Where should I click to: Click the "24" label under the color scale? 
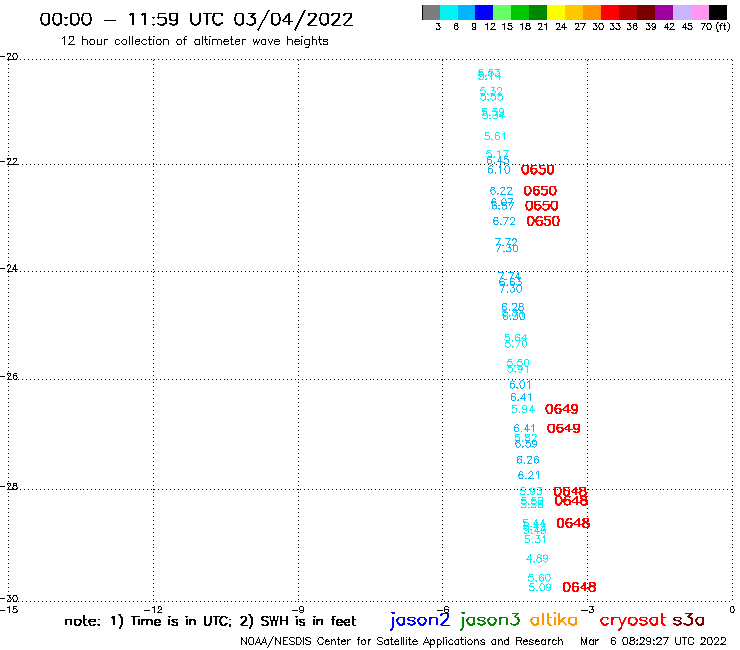pos(561,27)
